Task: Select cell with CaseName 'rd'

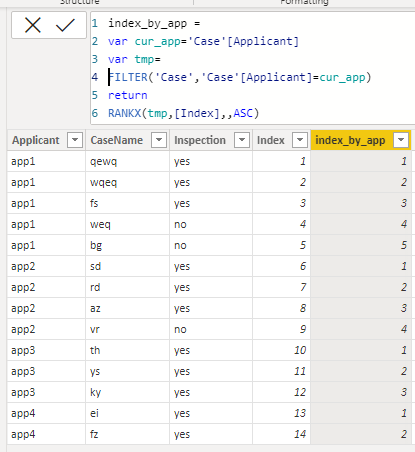Action: click(127, 287)
